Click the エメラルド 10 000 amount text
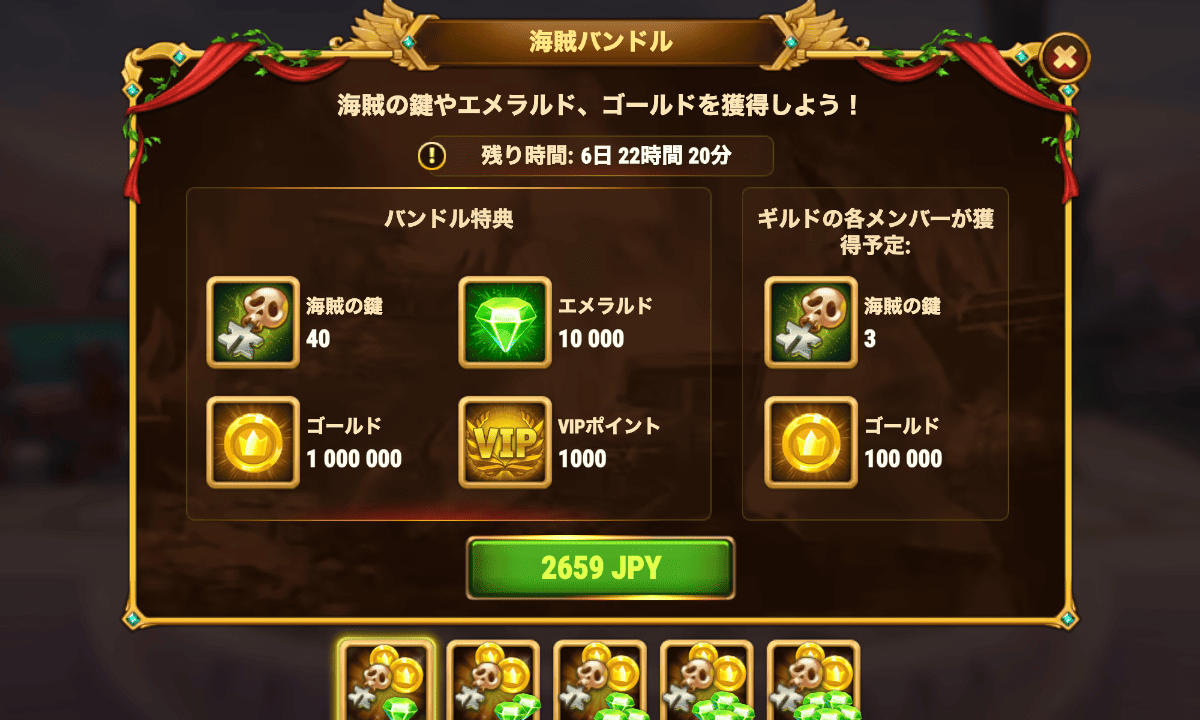Viewport: 1200px width, 720px height. tap(591, 339)
